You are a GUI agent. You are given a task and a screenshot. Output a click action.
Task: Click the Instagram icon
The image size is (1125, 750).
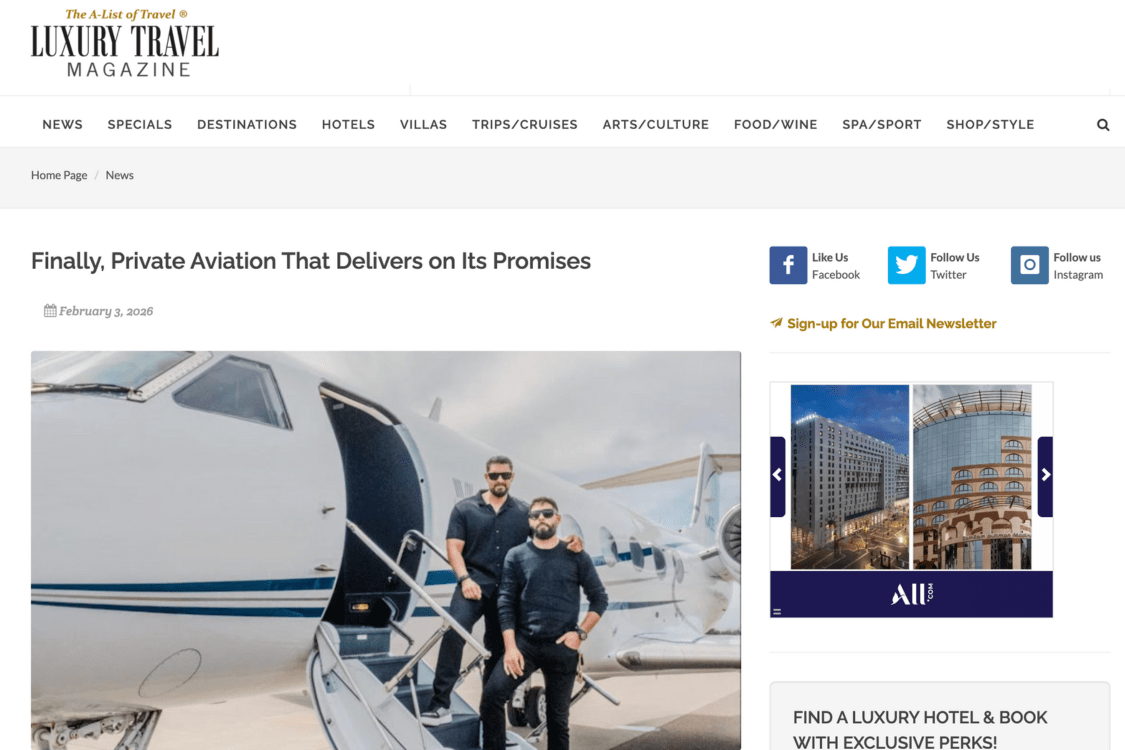pyautogui.click(x=1030, y=266)
